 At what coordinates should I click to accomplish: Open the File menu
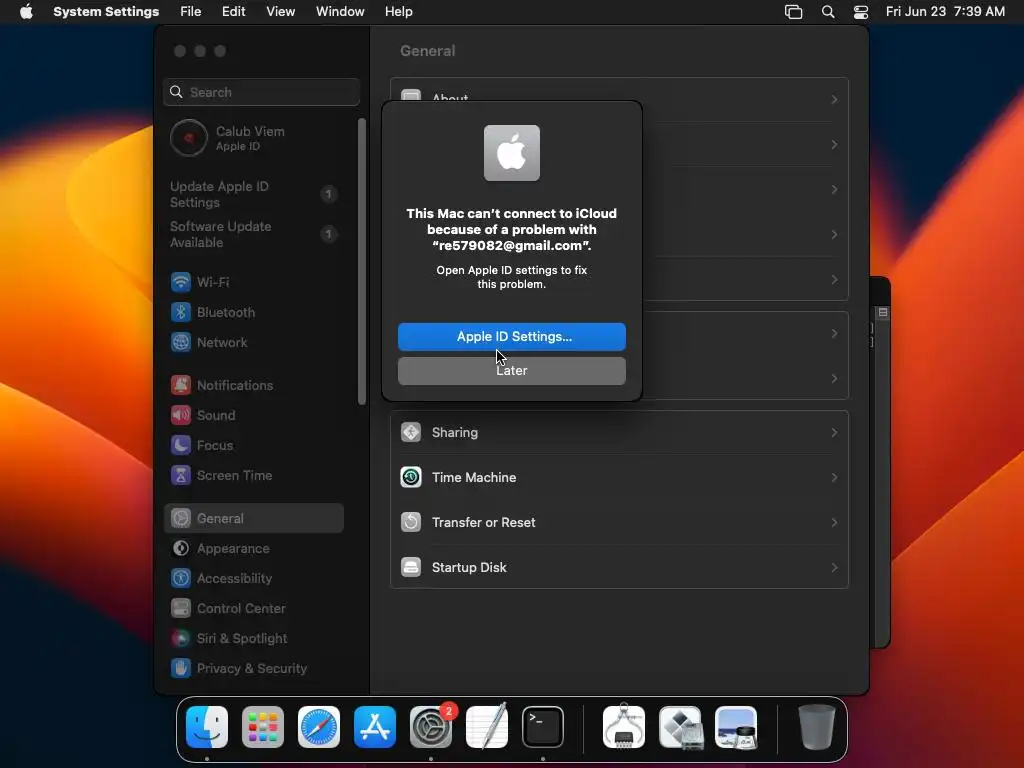coord(191,12)
